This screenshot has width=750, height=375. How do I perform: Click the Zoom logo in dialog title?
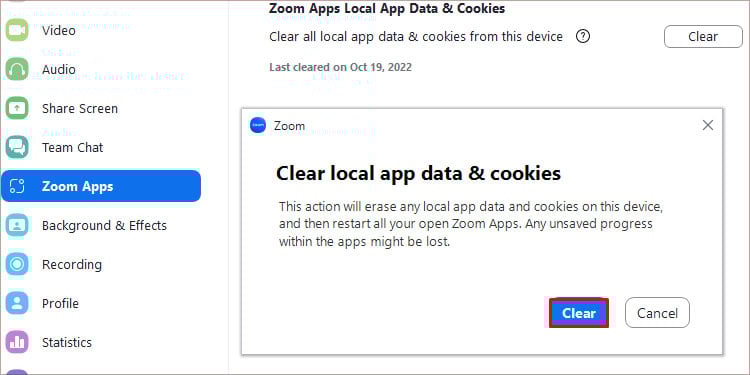tap(258, 125)
